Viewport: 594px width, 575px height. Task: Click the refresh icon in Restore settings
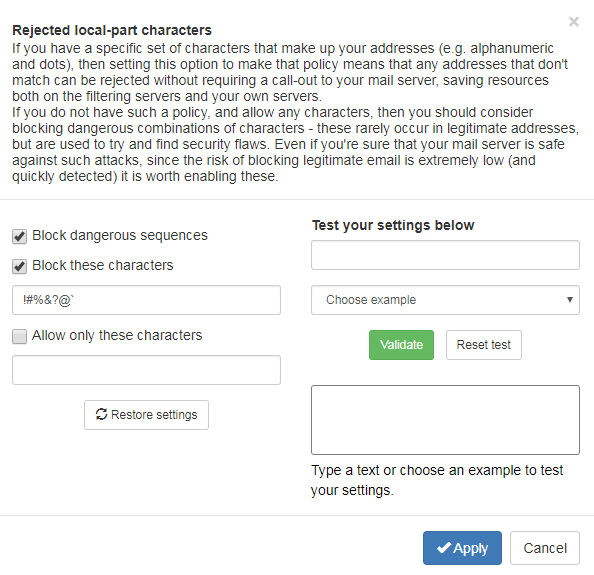[x=102, y=414]
